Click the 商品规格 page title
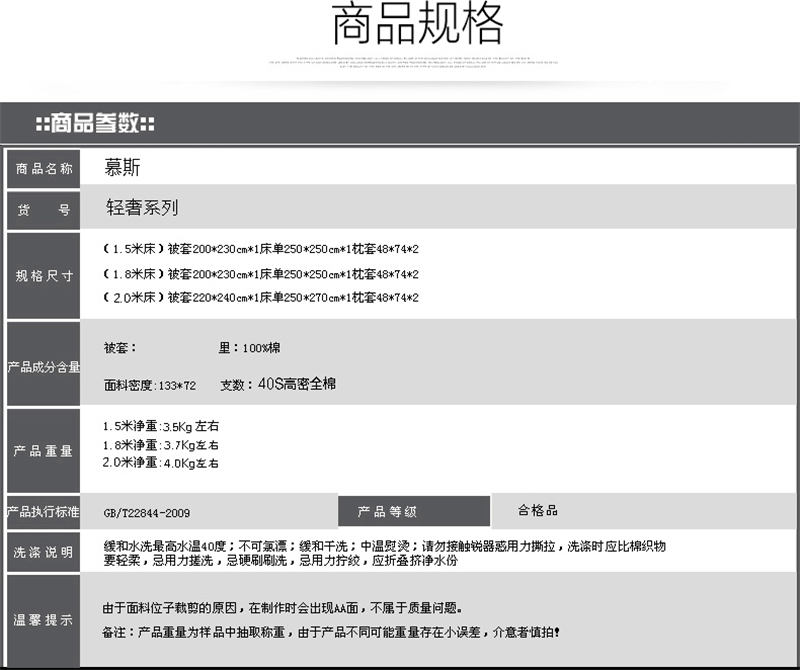The image size is (800, 670). pyautogui.click(x=417, y=27)
